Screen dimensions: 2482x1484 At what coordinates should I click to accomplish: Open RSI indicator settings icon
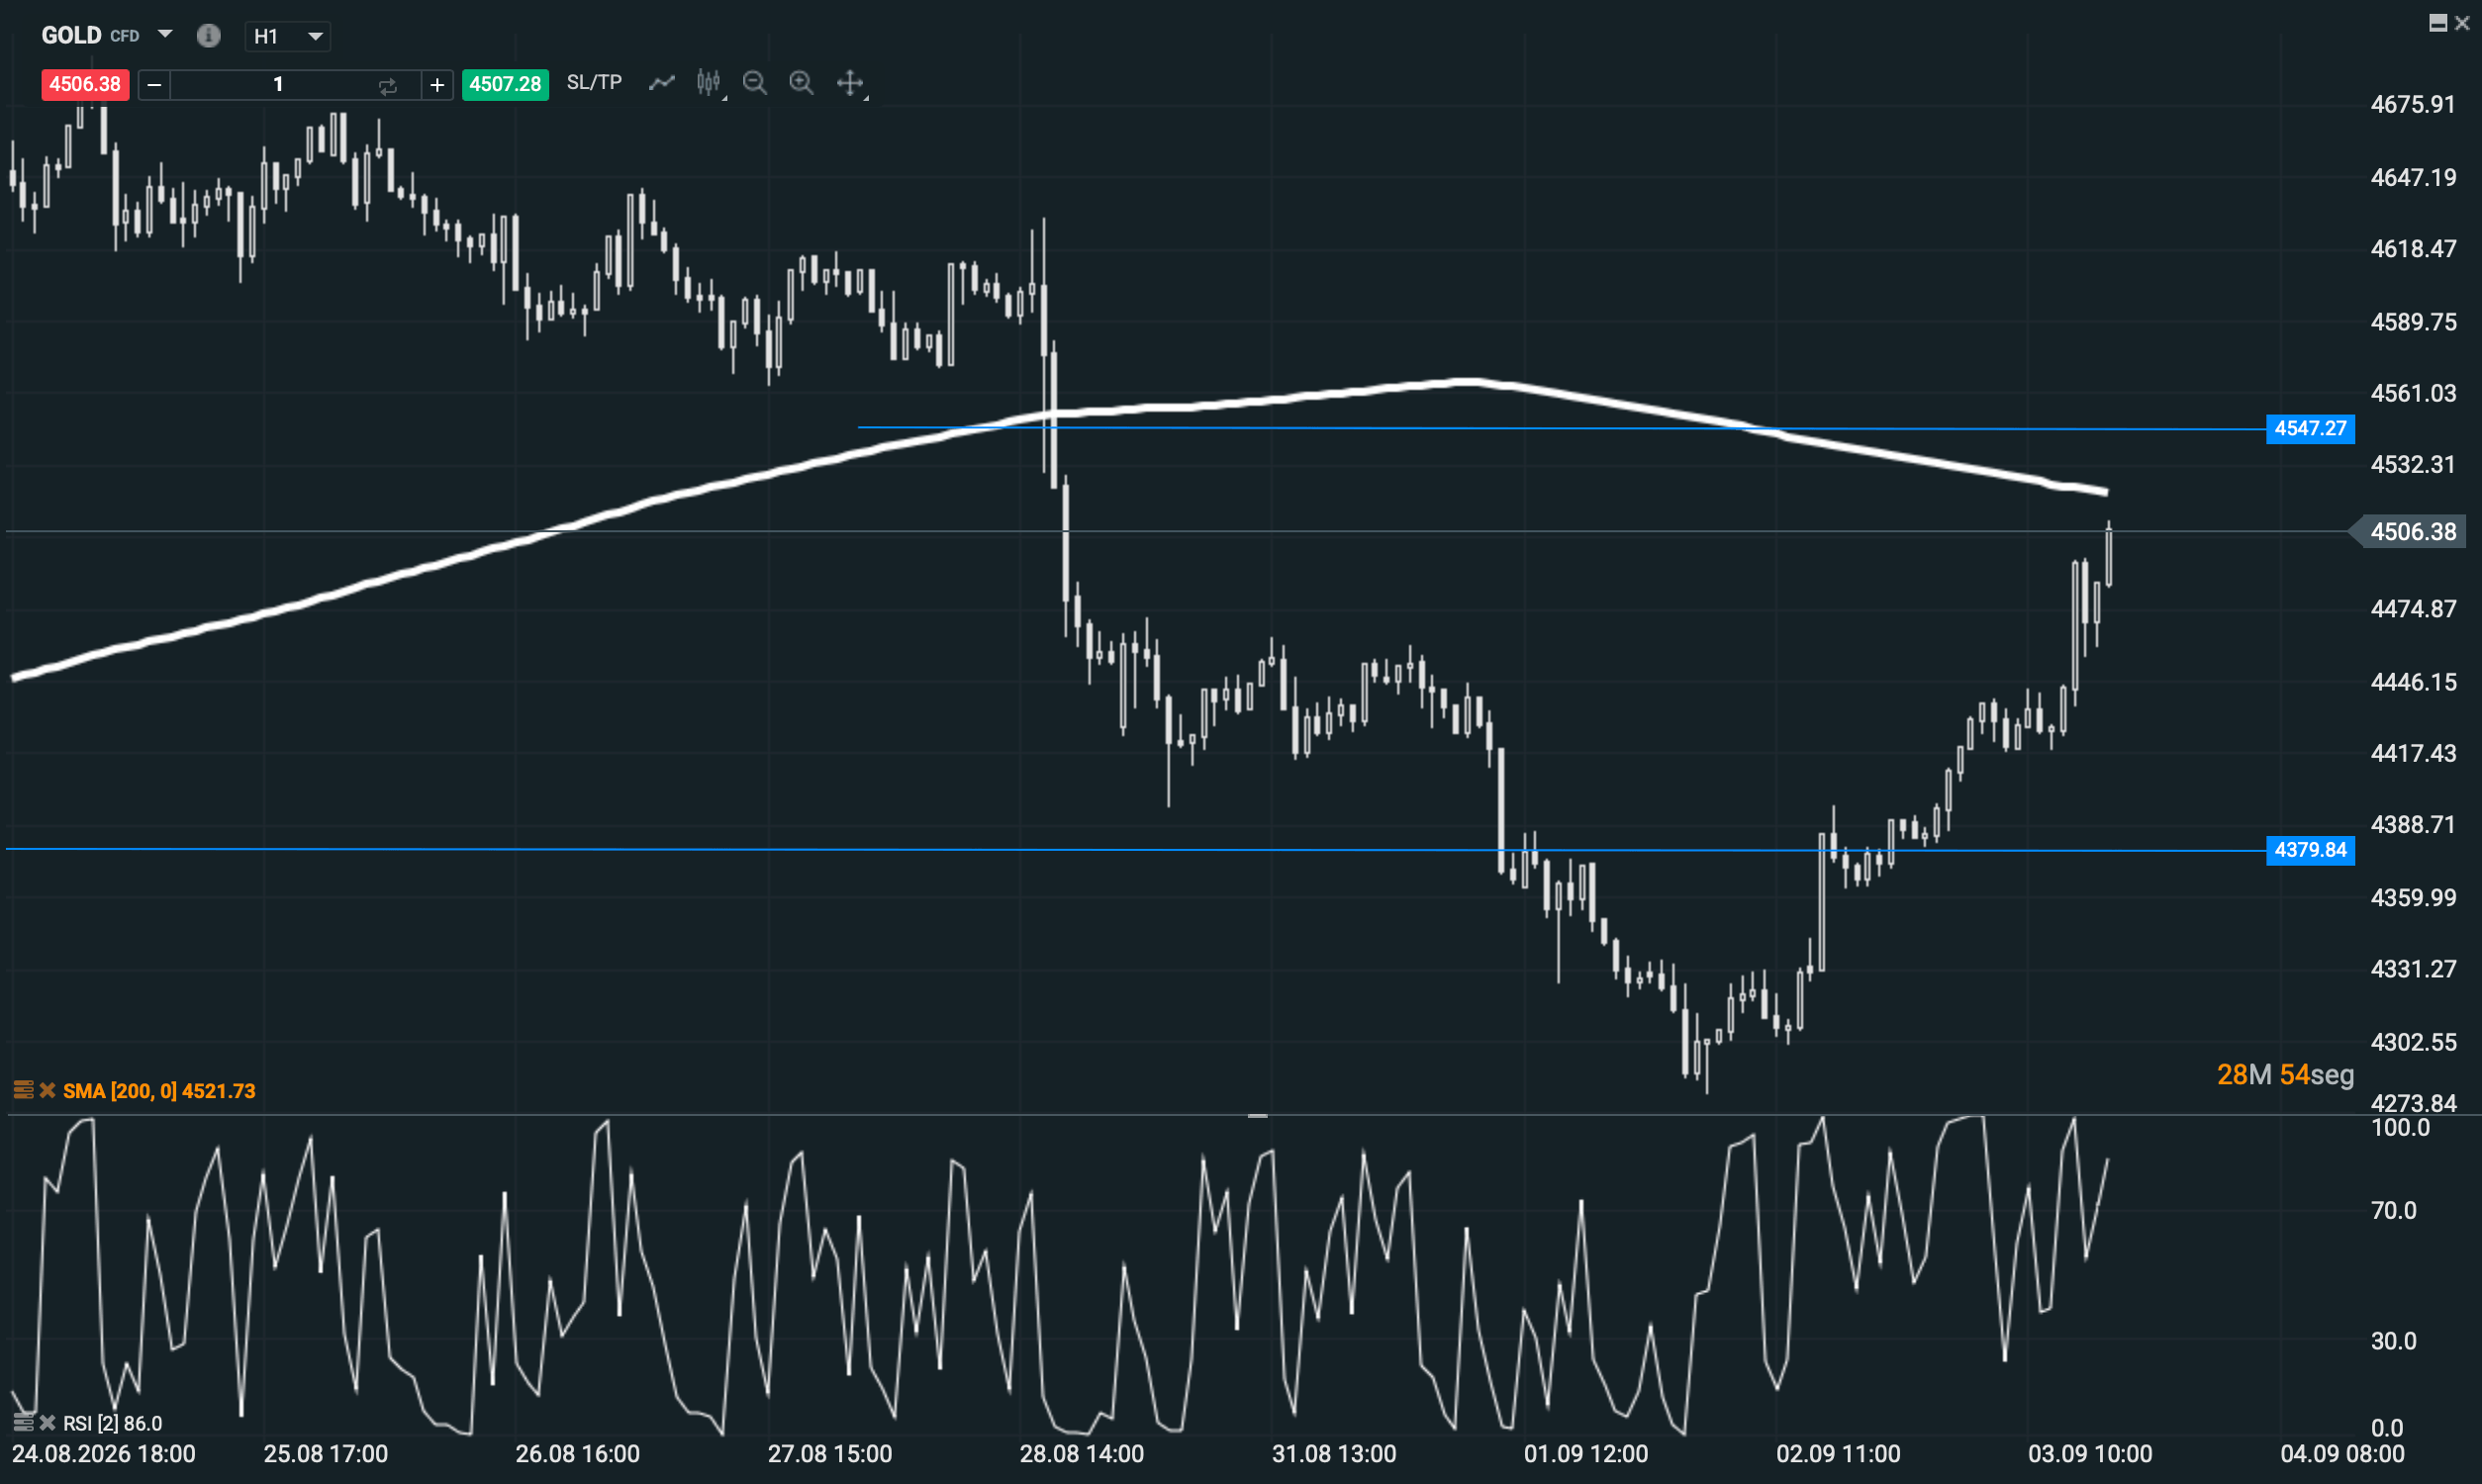[x=23, y=1422]
